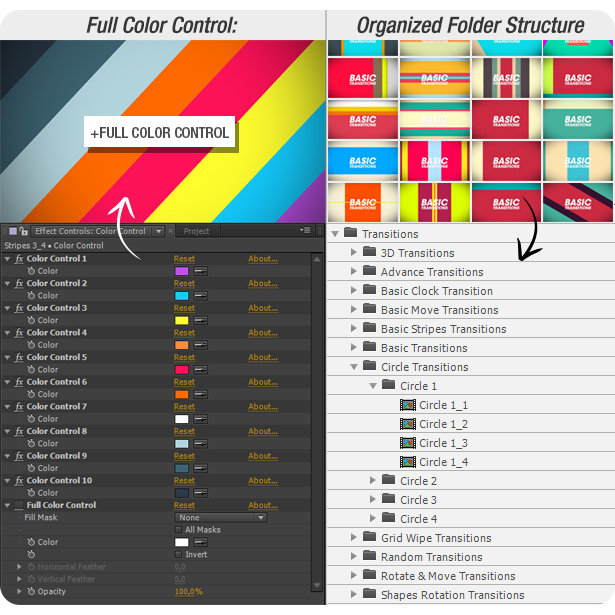The image size is (615, 615).
Task: Click the Opacity stopwatch icon
Action: click(31, 591)
